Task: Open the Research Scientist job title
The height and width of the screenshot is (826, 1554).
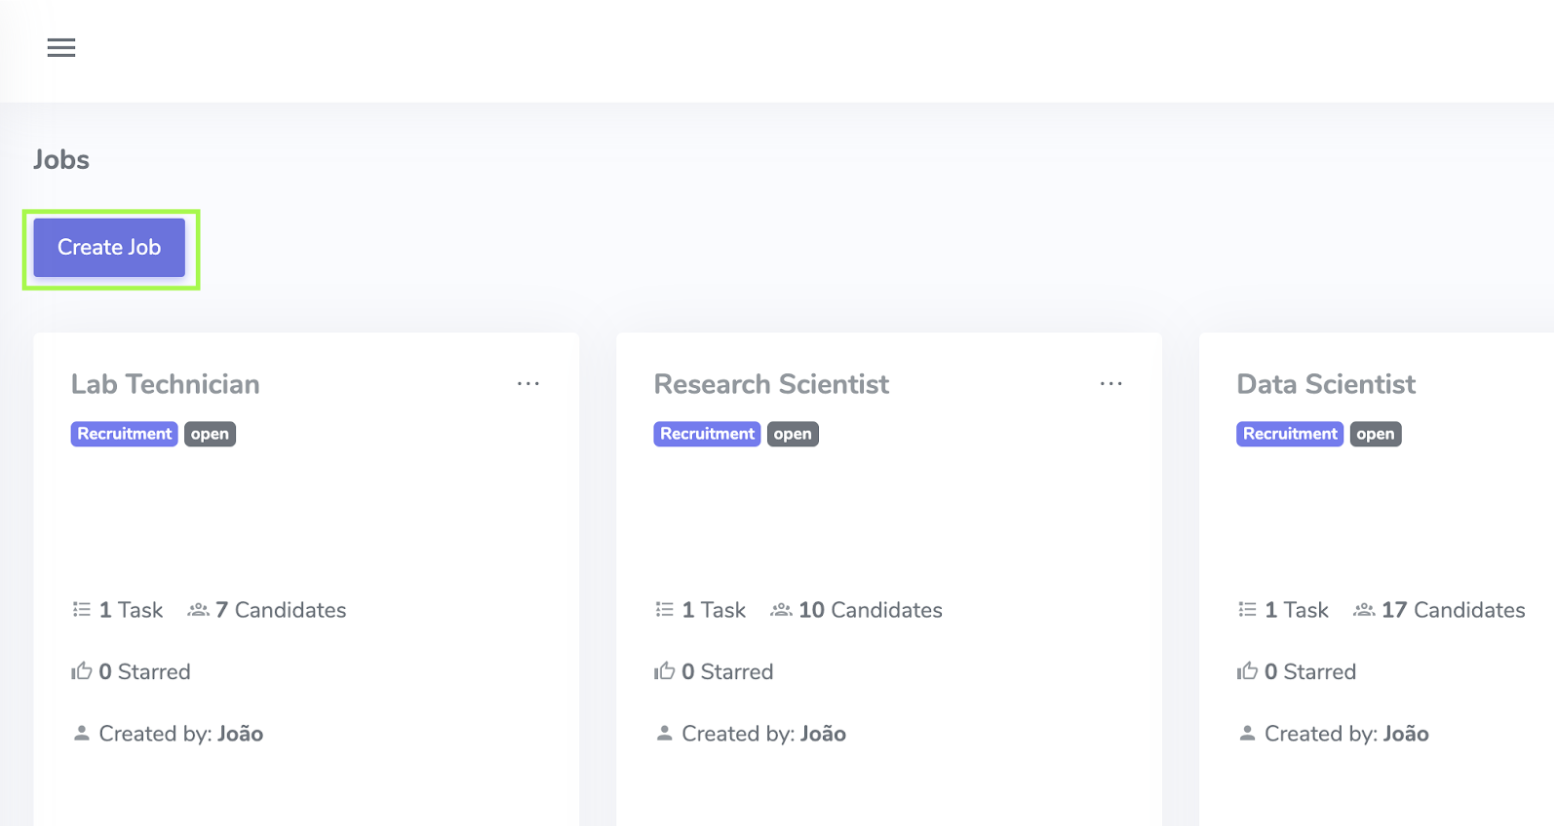Action: 771,384
